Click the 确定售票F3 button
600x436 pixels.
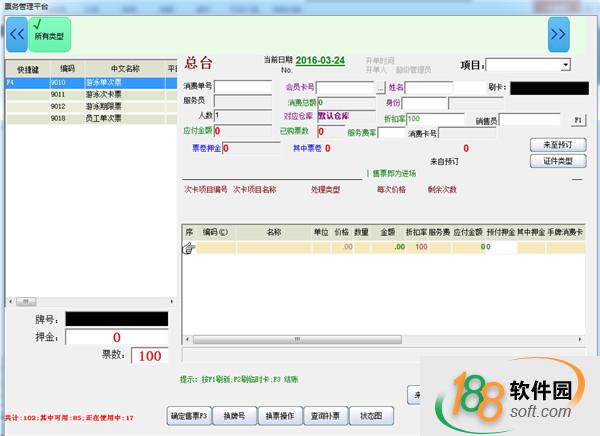point(190,415)
